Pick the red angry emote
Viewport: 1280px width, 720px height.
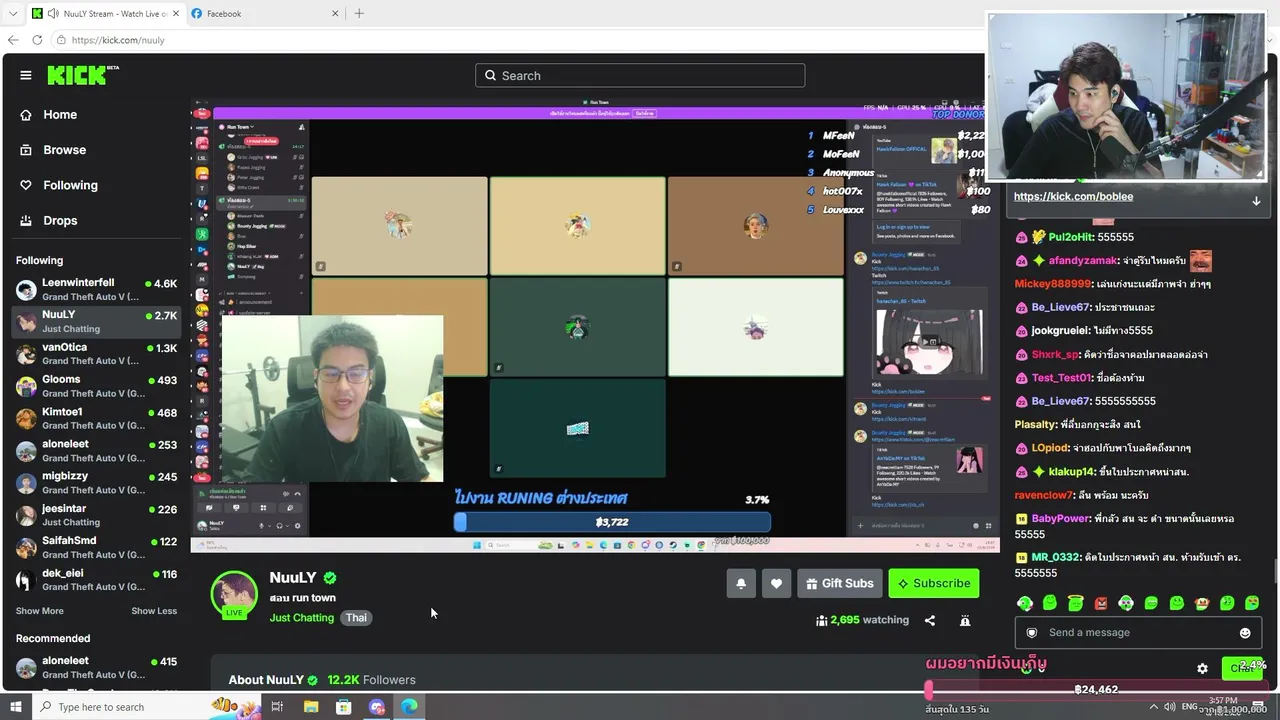(1101, 603)
